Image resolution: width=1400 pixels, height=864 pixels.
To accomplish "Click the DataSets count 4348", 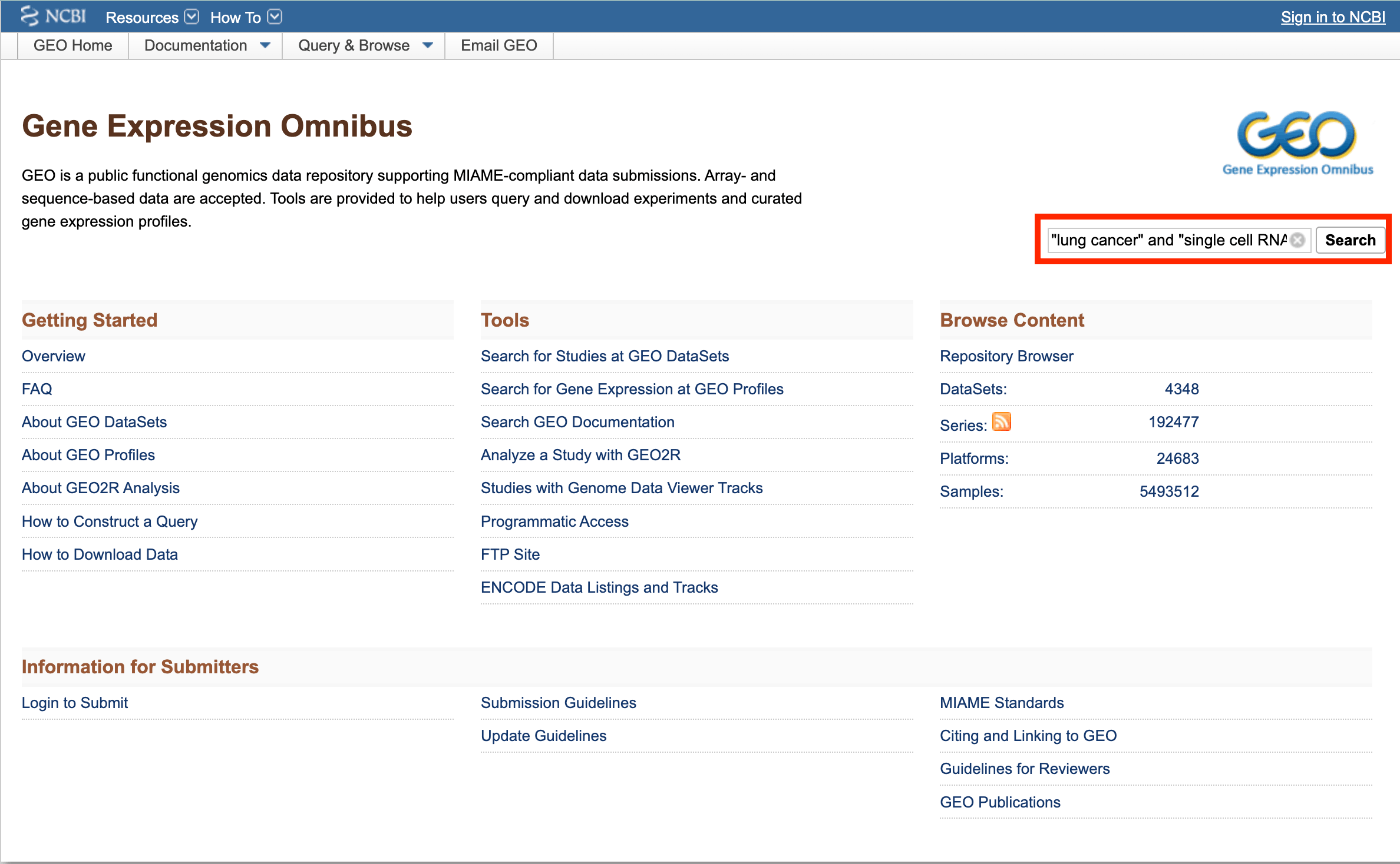I will (x=1182, y=389).
